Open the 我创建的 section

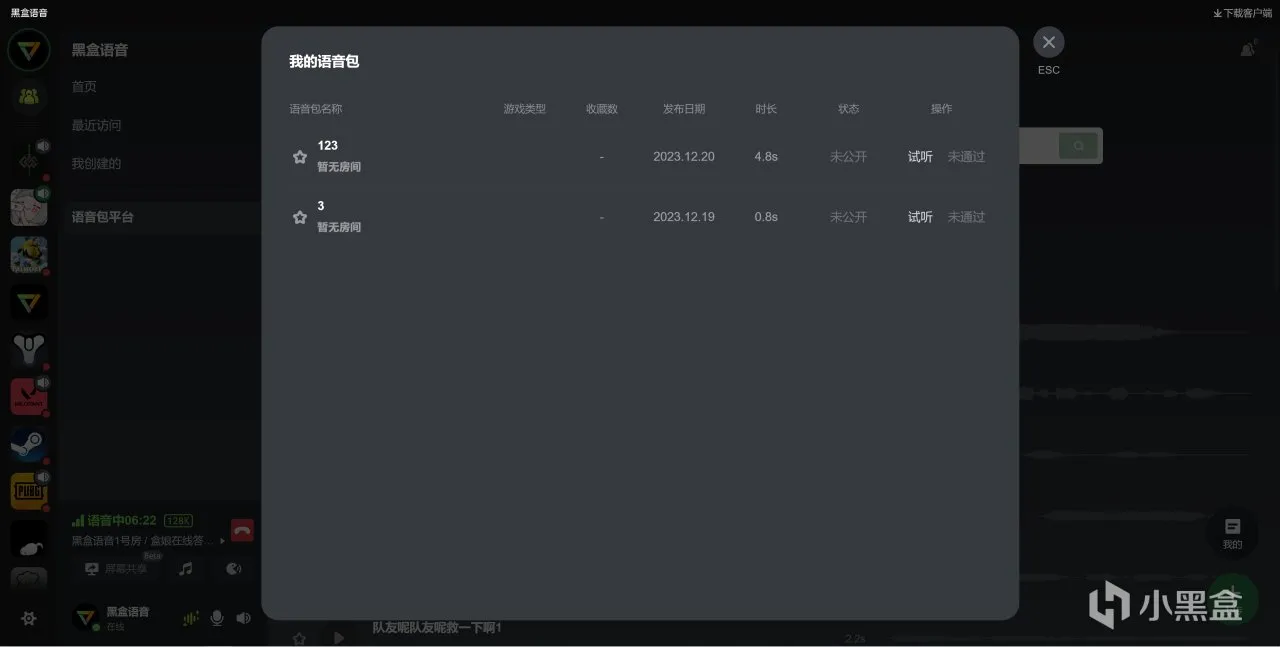point(96,163)
